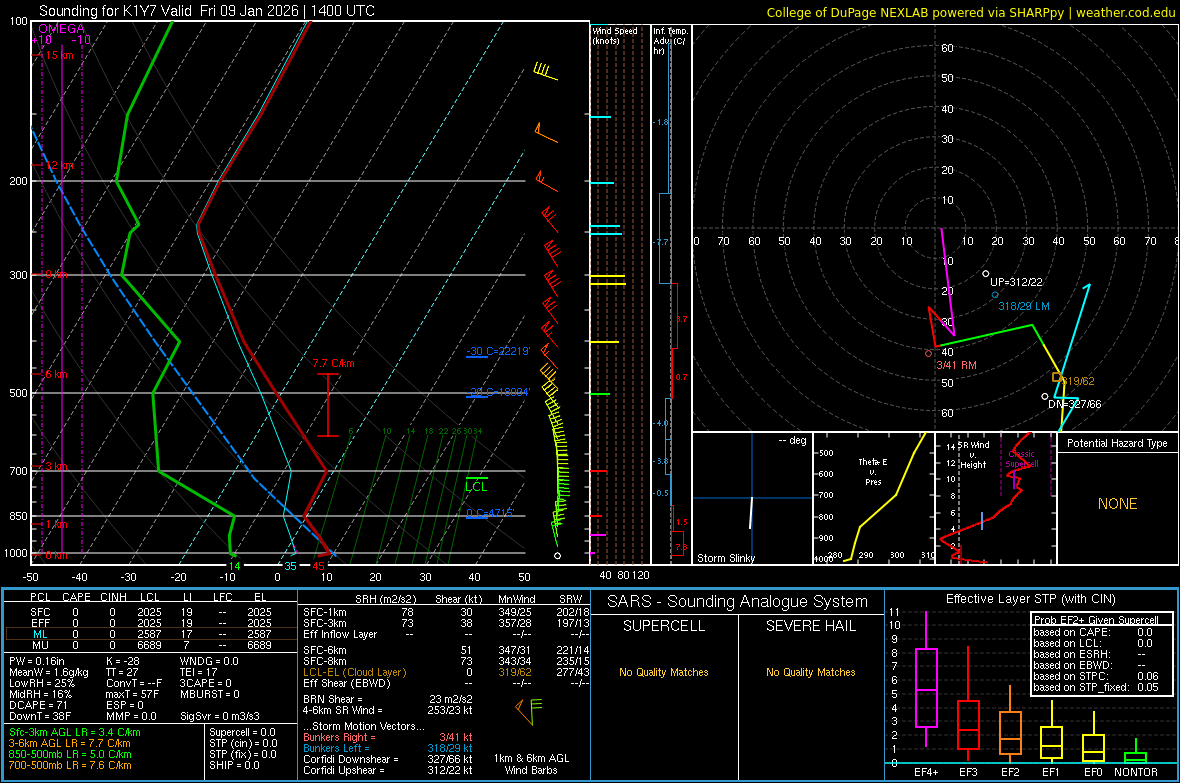The image size is (1180, 783).
Task: Click the 'BRN Shear =' line
Action: click(388, 699)
